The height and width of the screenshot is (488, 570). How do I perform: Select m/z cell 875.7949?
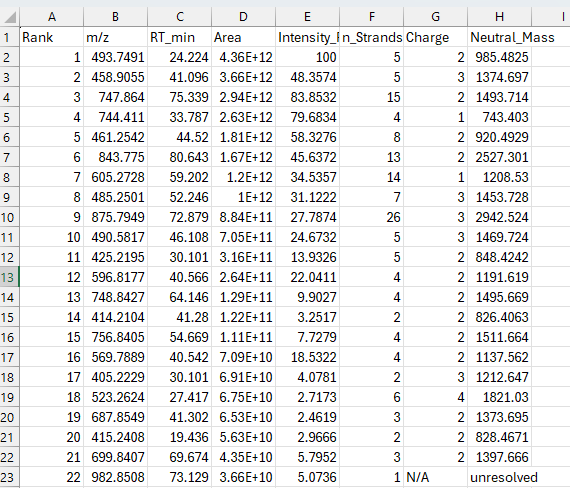click(116, 217)
